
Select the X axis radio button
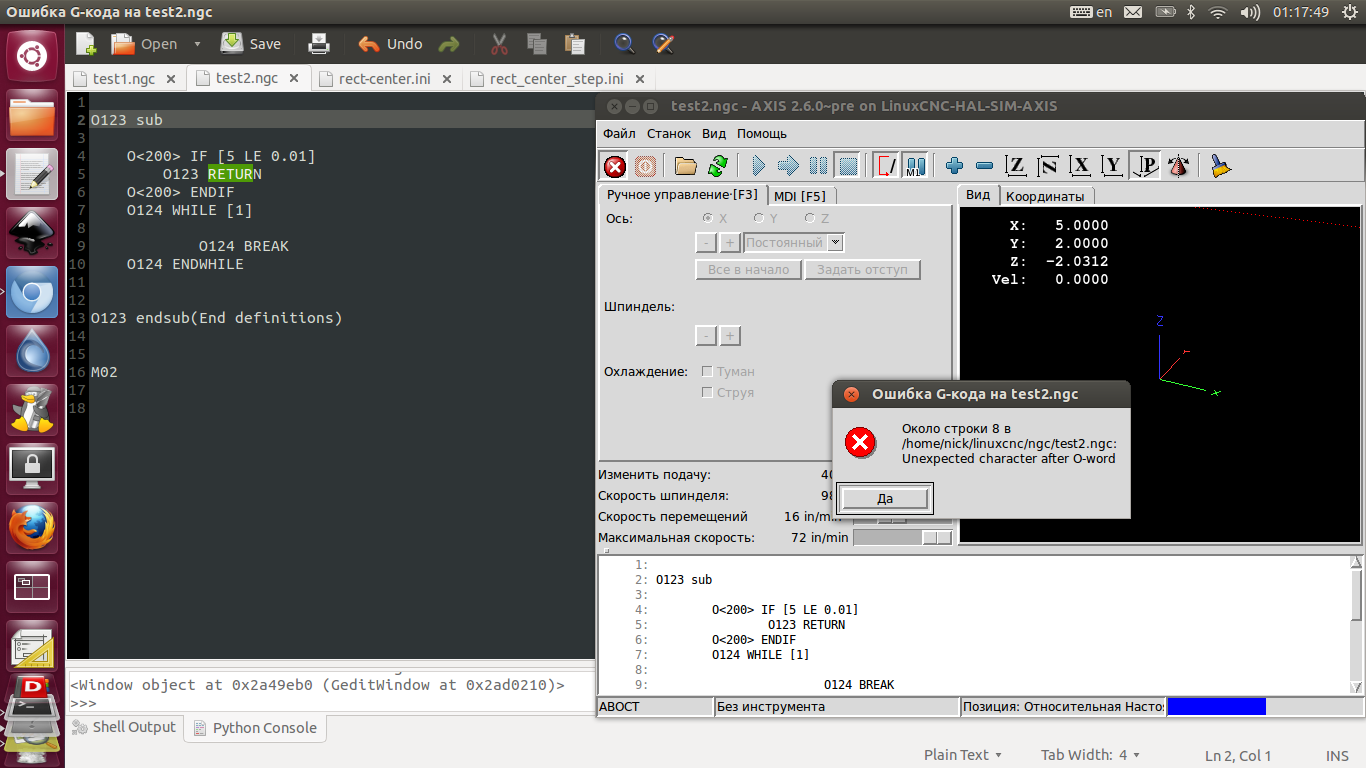click(x=708, y=218)
